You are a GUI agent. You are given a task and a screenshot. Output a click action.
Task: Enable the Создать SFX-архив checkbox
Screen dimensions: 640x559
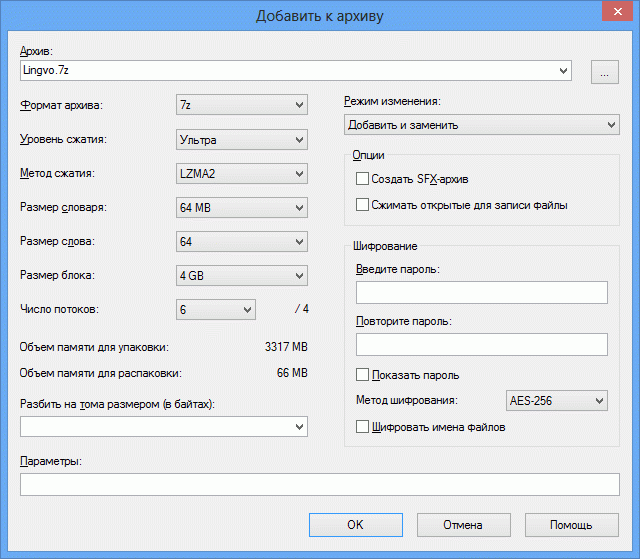click(363, 179)
